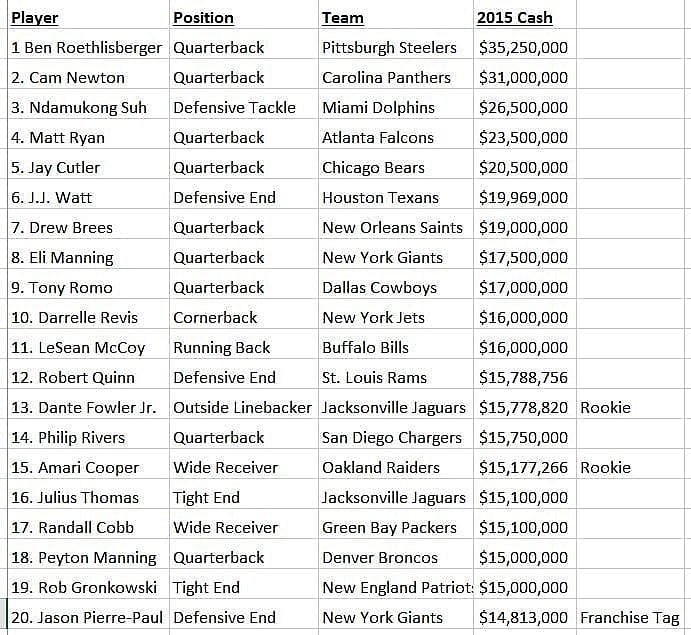The image size is (691, 635).
Task: Select the New Orleans Saints cell
Action: click(x=392, y=227)
